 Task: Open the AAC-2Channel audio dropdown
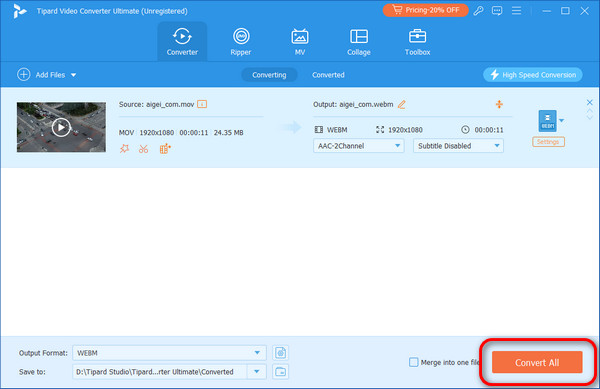tap(359, 146)
